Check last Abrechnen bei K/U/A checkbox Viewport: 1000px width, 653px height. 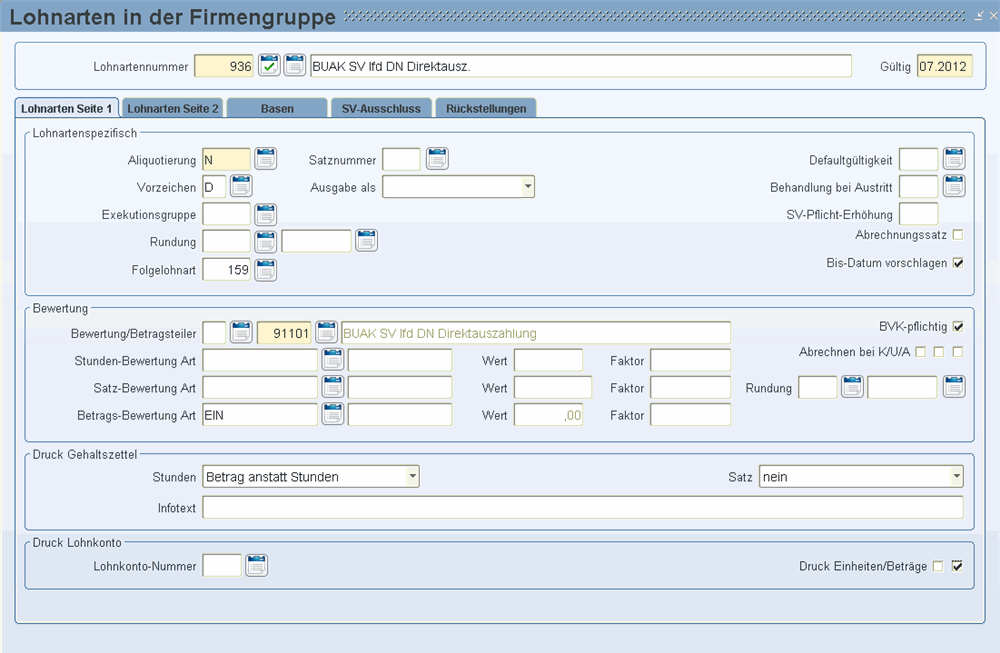tap(958, 352)
